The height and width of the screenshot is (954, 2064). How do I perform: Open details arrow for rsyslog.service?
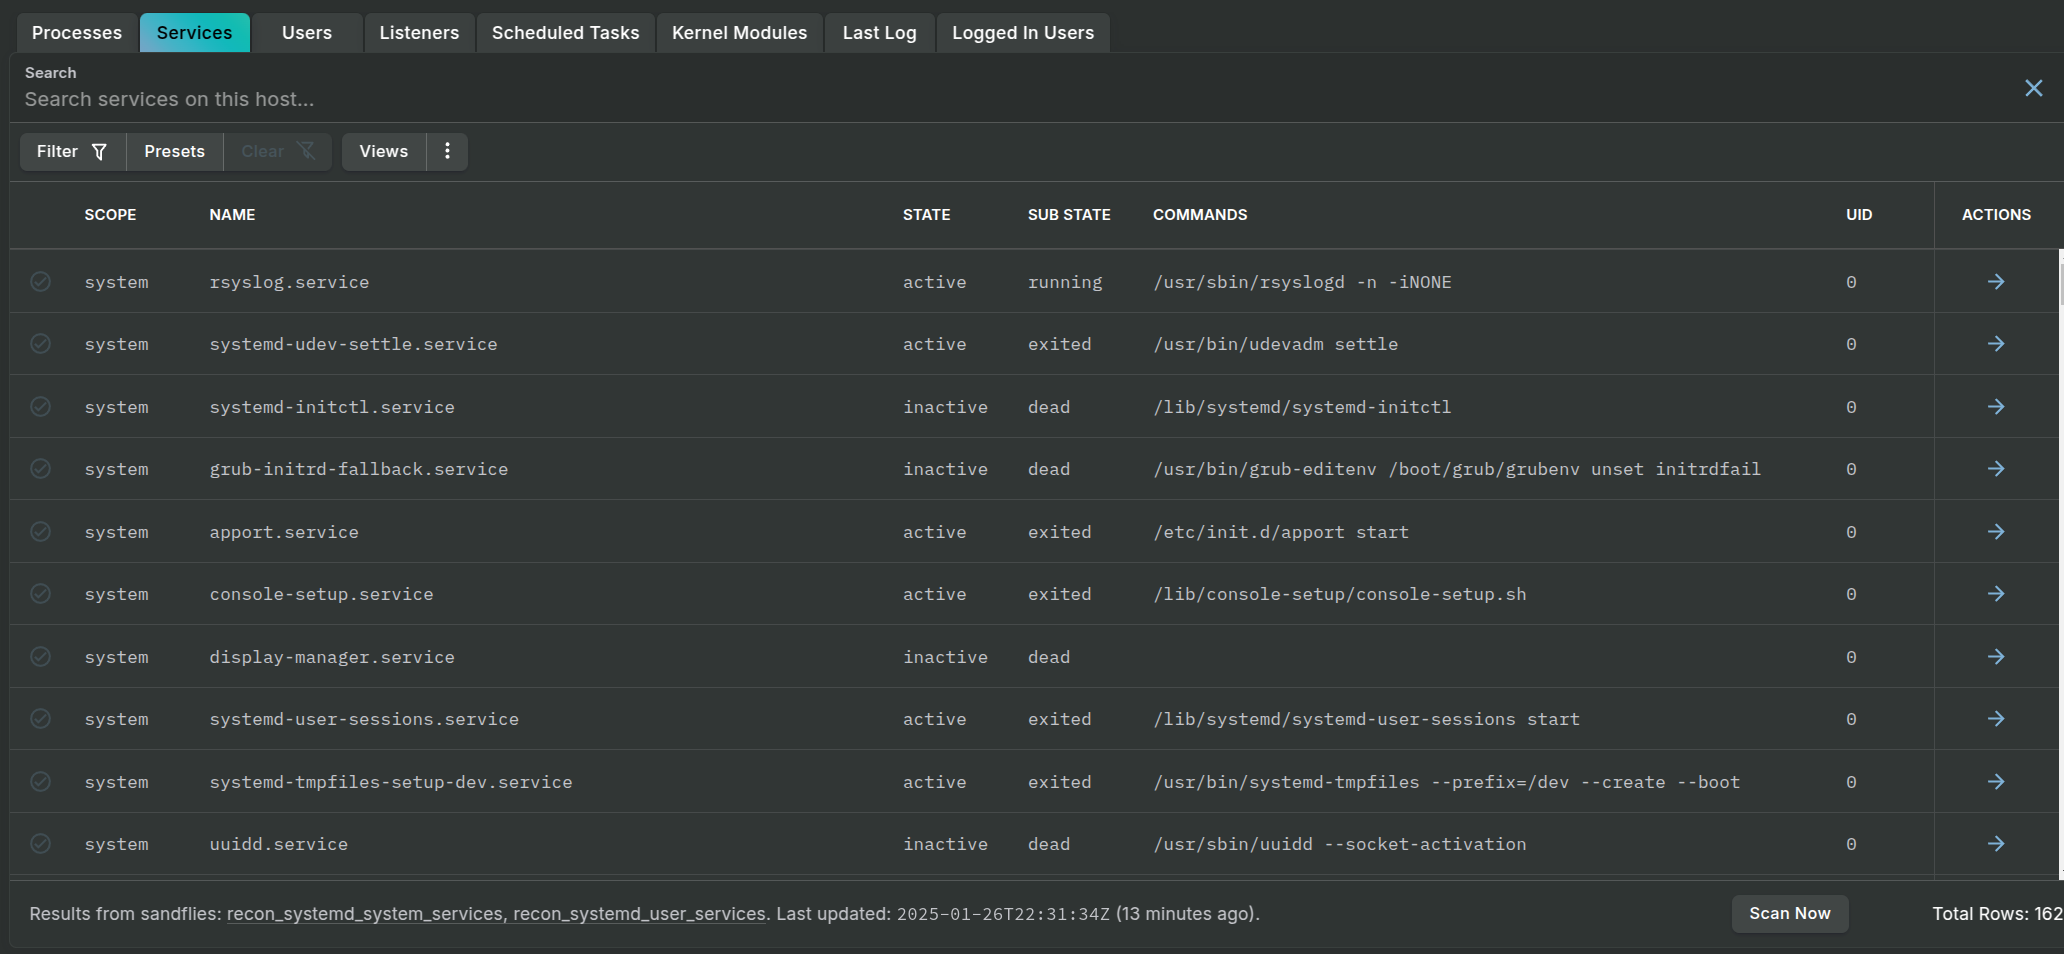pyautogui.click(x=1996, y=282)
